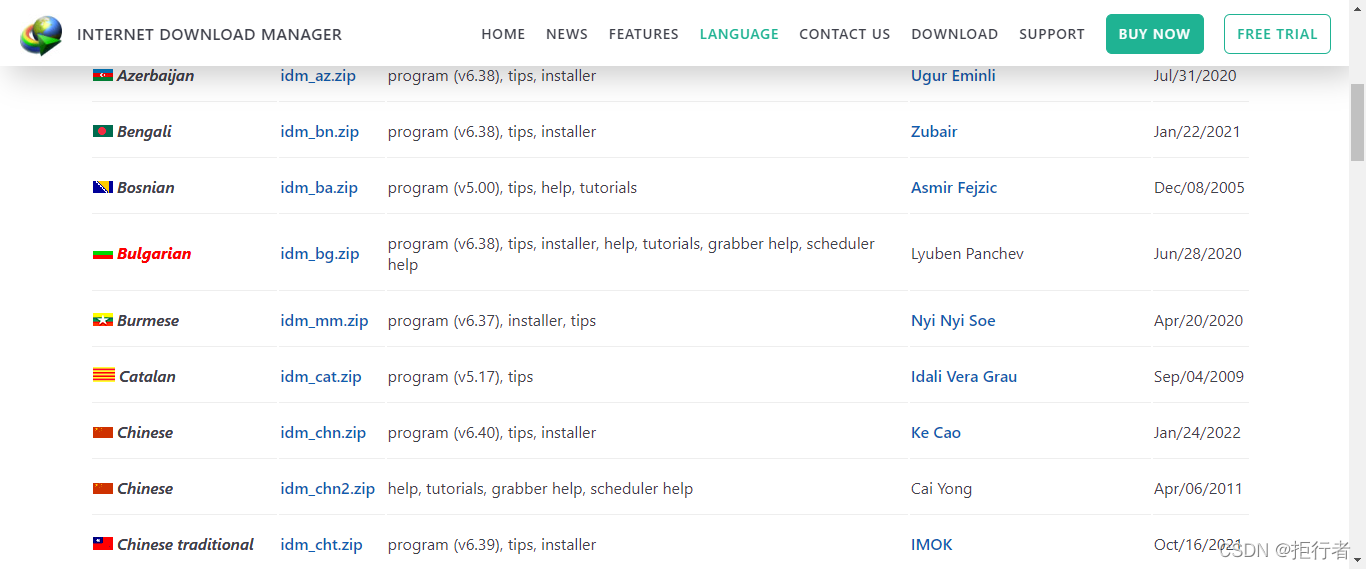Open translator link Idali Vera Grau

[x=964, y=377]
